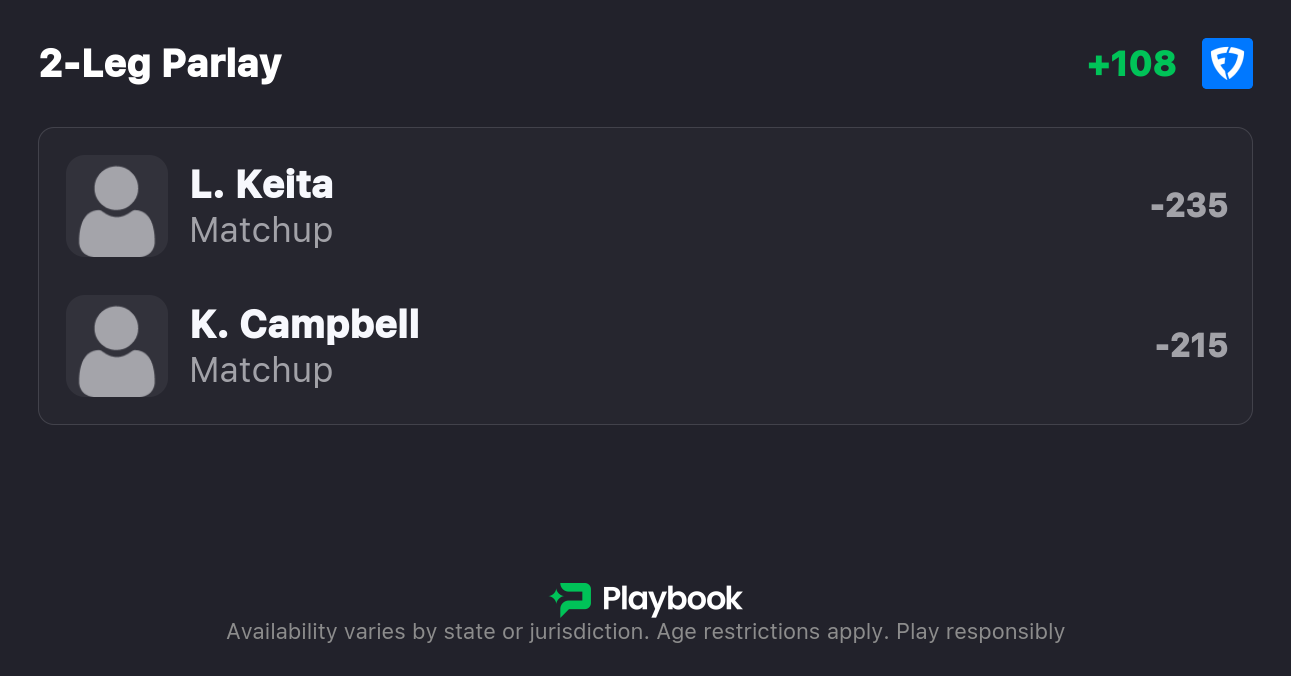Click the Playbook wordmark text
The width and height of the screenshot is (1291, 676).
pos(672,599)
